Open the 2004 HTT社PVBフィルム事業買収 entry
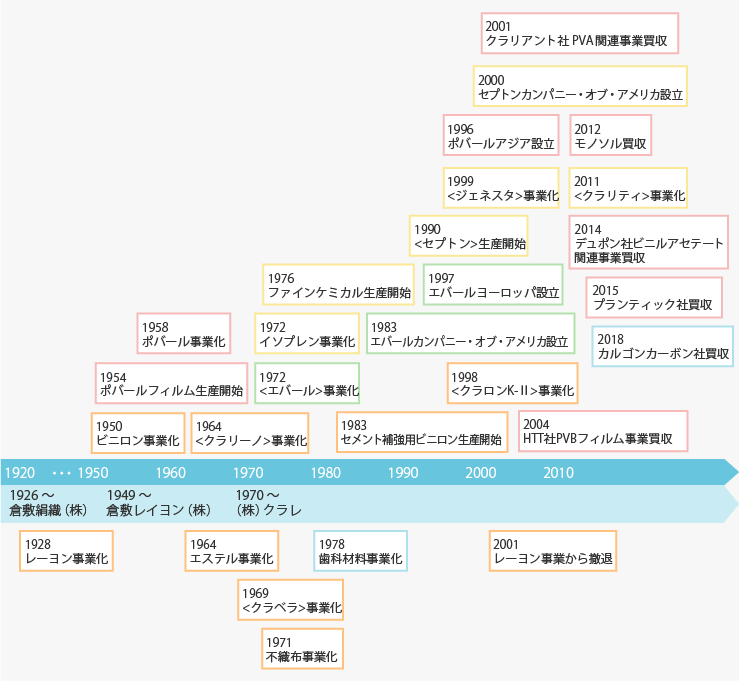The width and height of the screenshot is (739, 681). coord(603,431)
